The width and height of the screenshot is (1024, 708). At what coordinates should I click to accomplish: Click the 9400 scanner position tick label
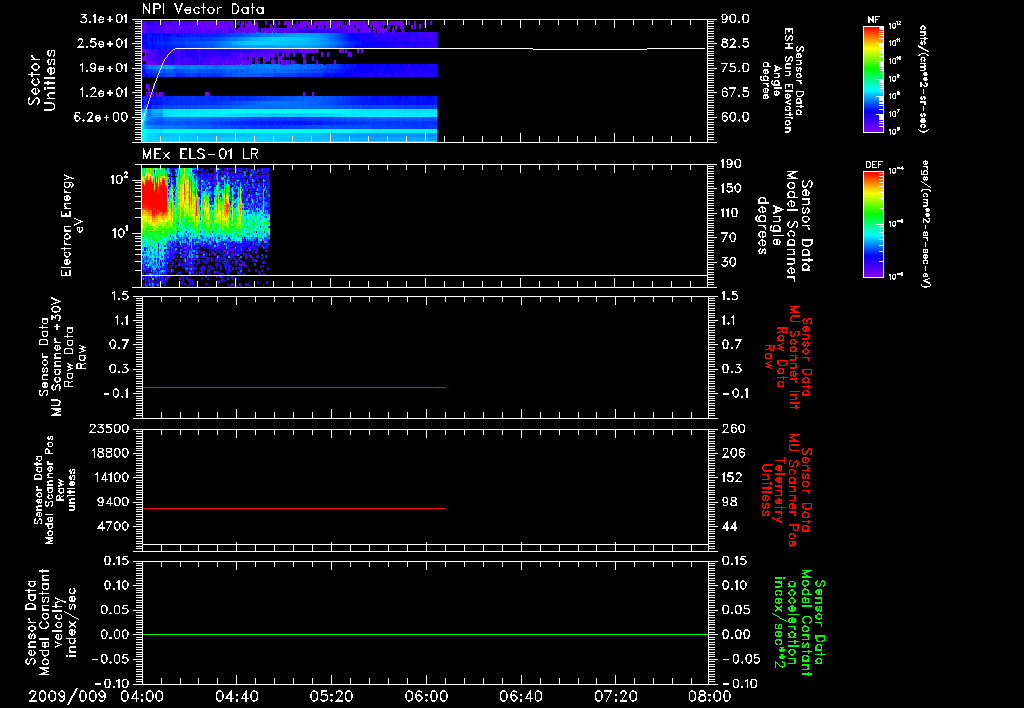pos(113,502)
